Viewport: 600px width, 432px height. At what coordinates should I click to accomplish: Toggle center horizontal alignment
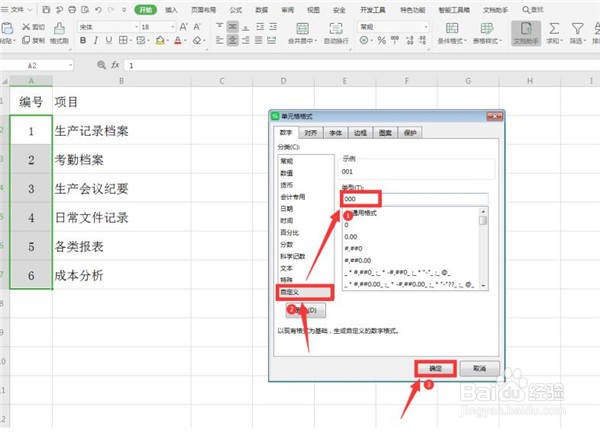point(233,40)
